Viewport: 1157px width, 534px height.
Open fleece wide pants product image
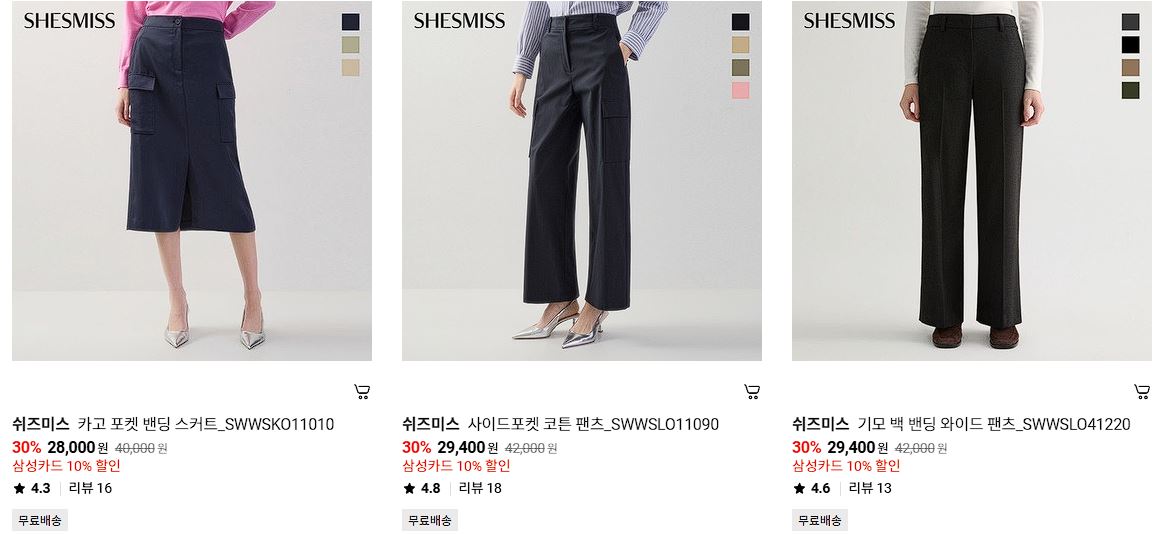972,181
